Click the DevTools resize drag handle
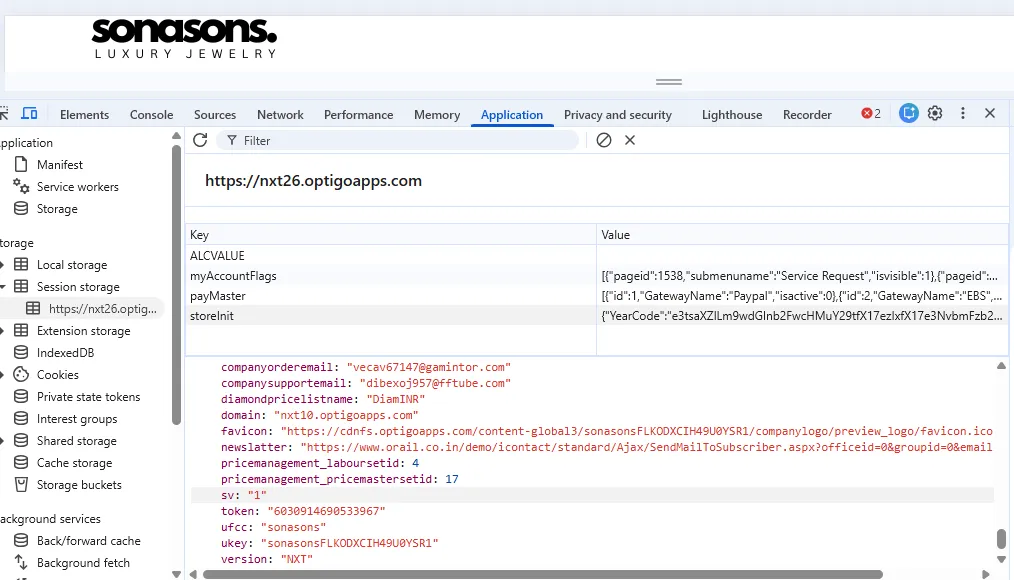The width and height of the screenshot is (1014, 580). pyautogui.click(x=669, y=82)
